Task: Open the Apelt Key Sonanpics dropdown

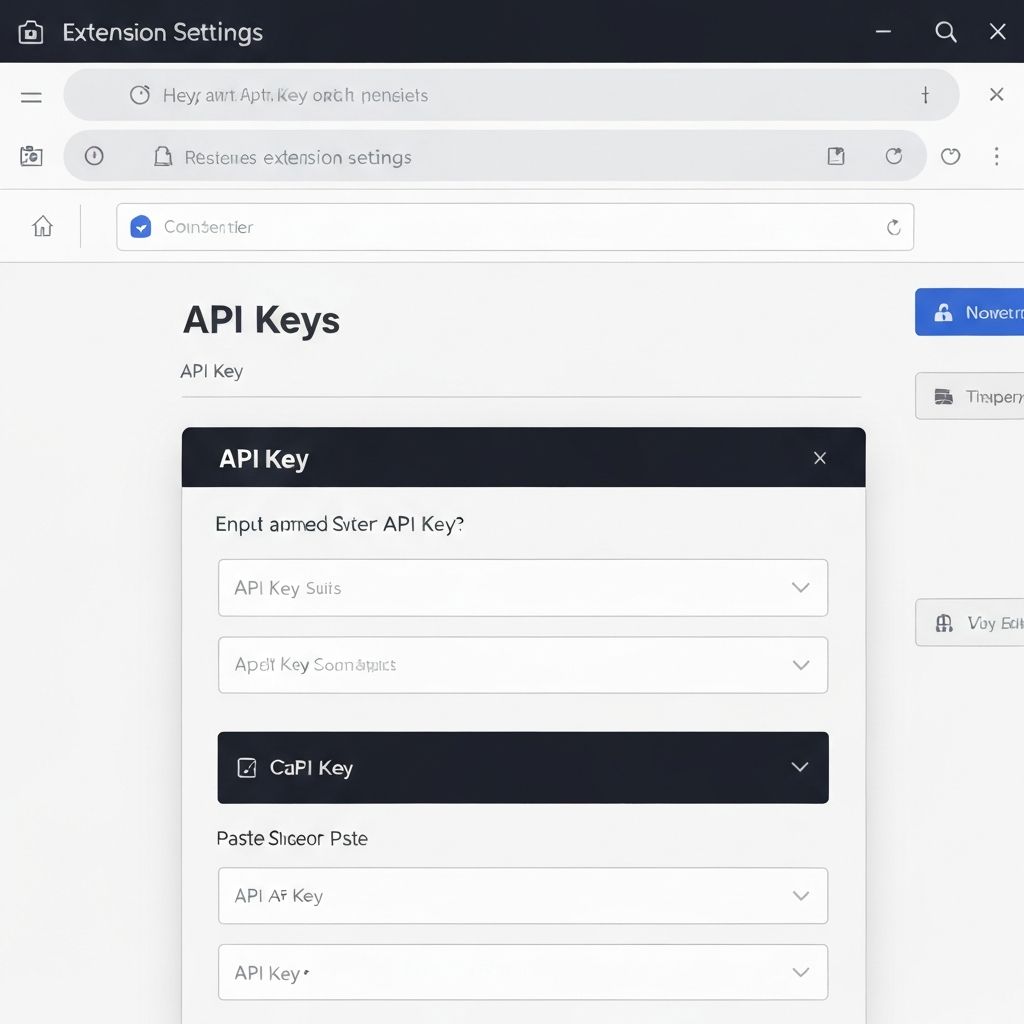Action: tap(800, 665)
